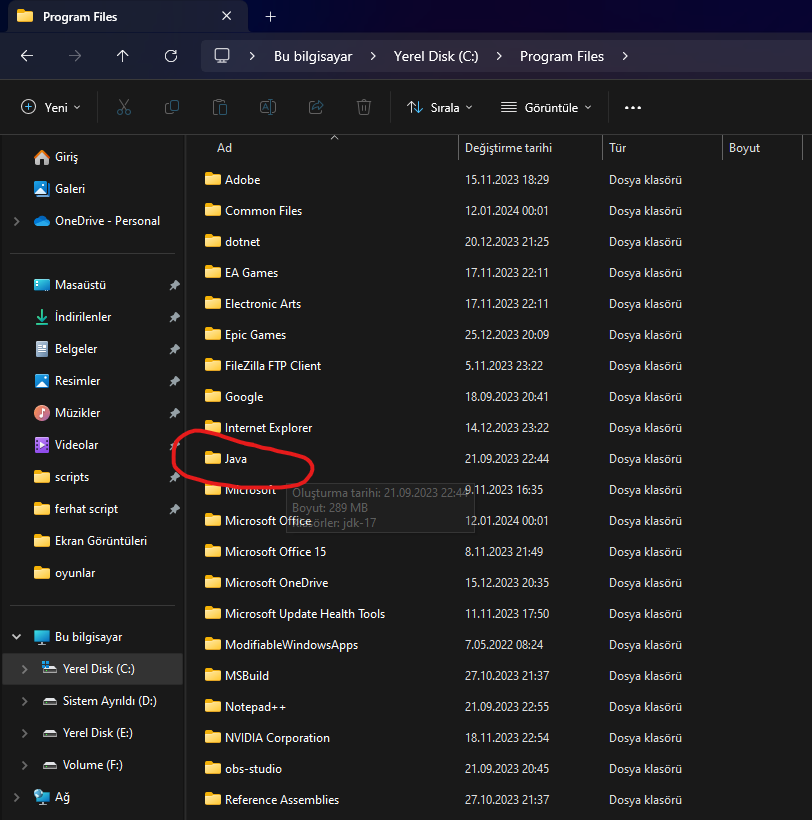Click the pin icon beside İndirilenler
The width and height of the screenshot is (812, 820).
pyautogui.click(x=174, y=317)
